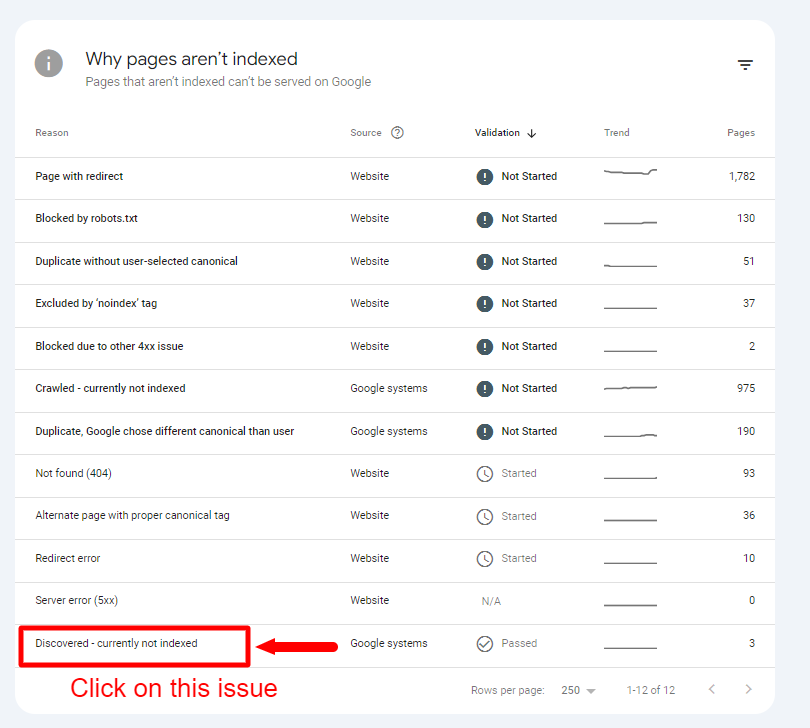Click exclamation icon in Google chose different canonical row

485,431
